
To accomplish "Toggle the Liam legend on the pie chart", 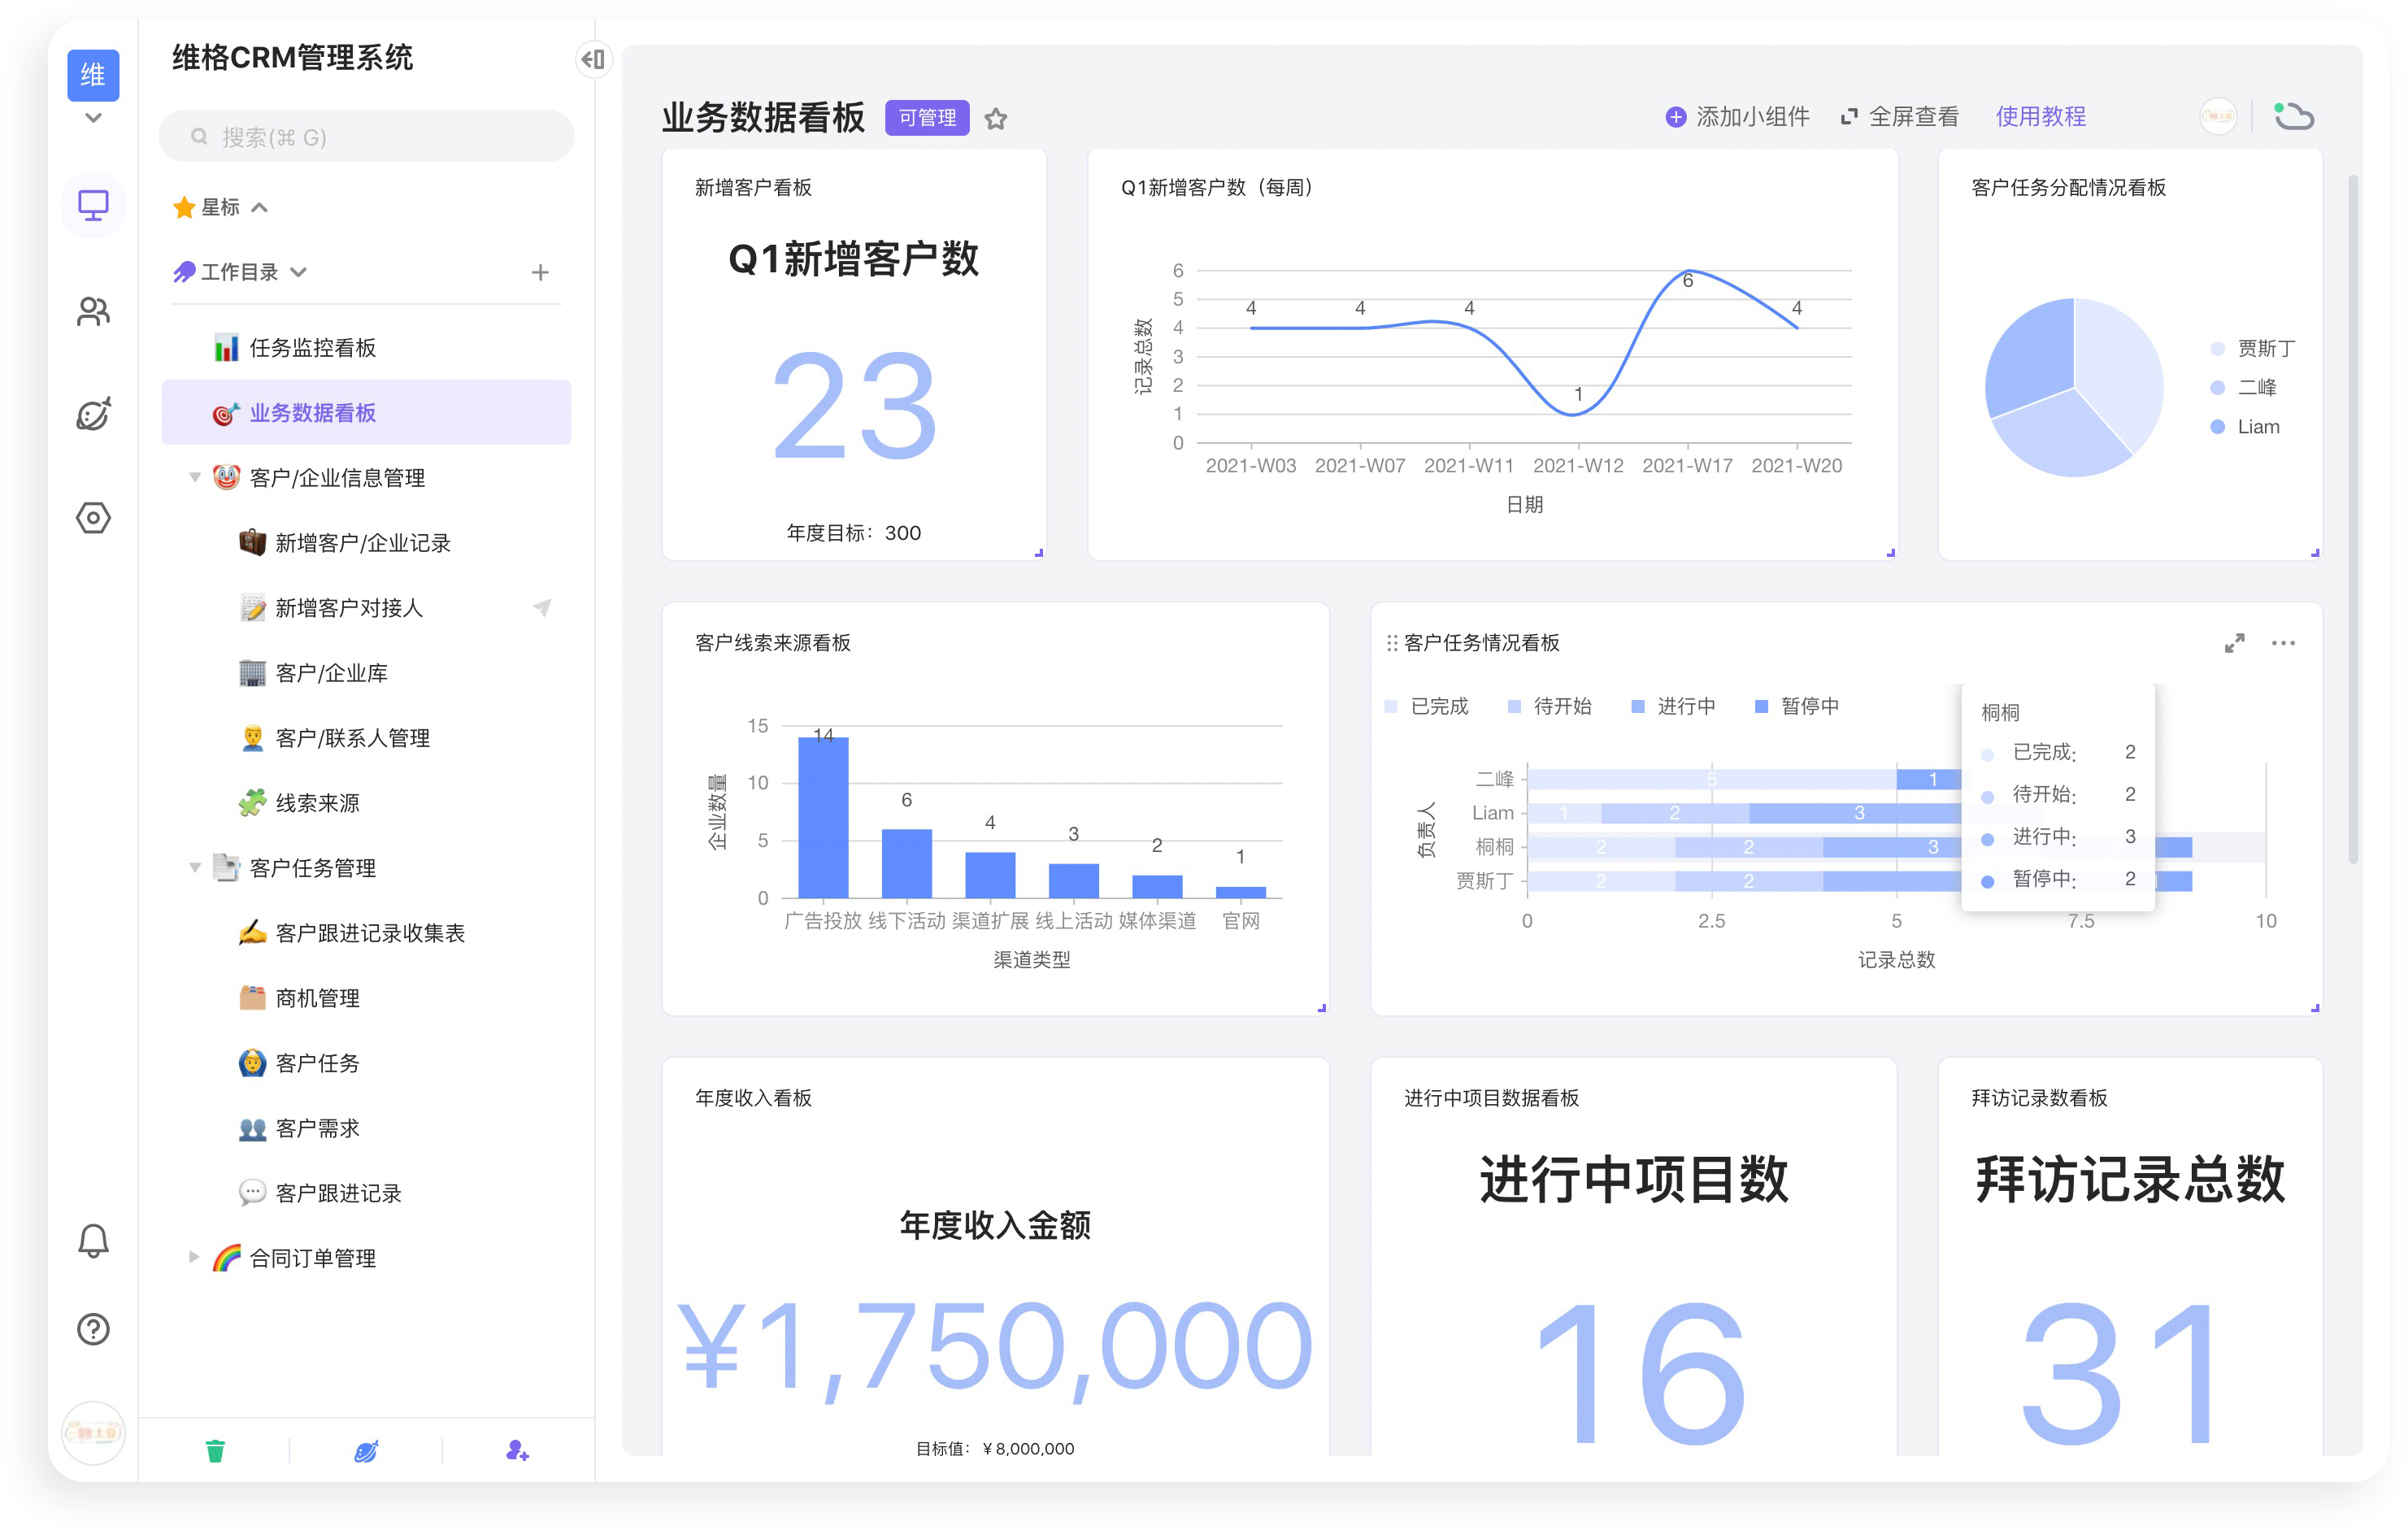I will click(x=2249, y=426).
